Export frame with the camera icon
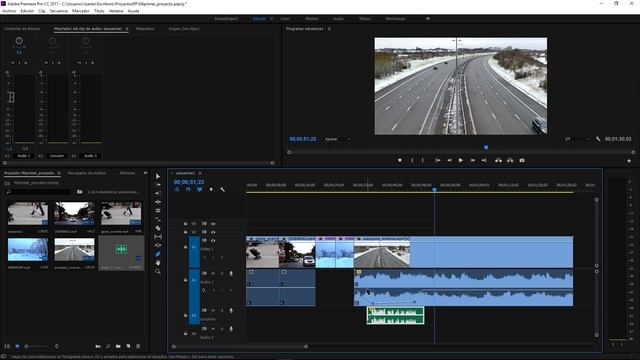The height and width of the screenshot is (360, 640). tap(522, 160)
